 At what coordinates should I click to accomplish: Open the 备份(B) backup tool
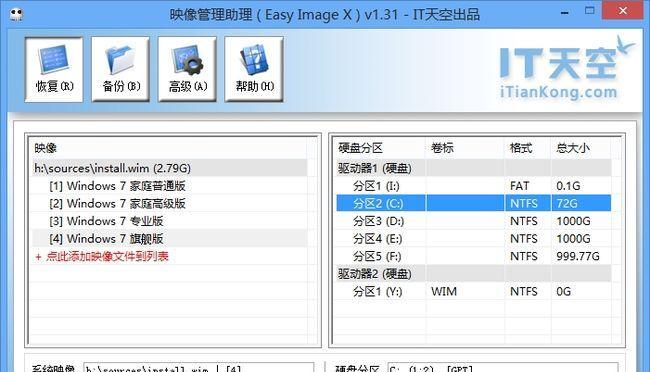(121, 69)
